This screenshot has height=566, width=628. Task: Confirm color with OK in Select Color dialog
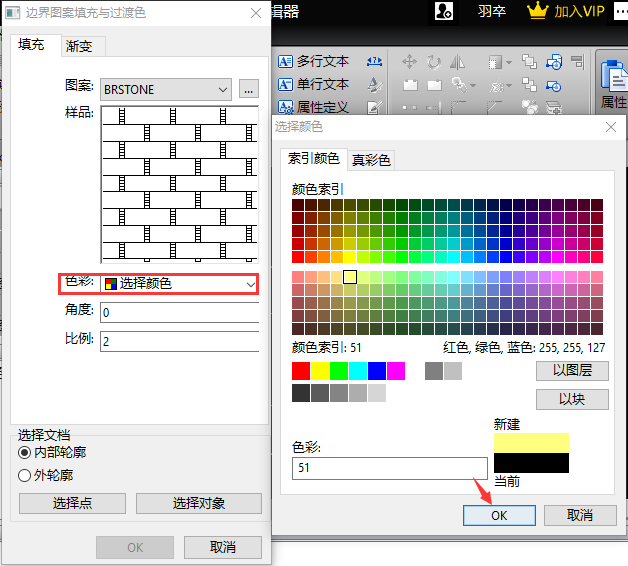pos(499,515)
